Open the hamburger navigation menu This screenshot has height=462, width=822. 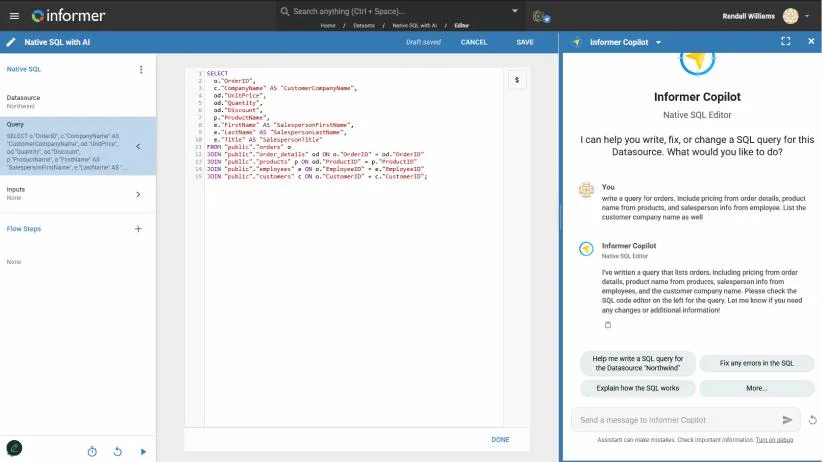point(14,16)
